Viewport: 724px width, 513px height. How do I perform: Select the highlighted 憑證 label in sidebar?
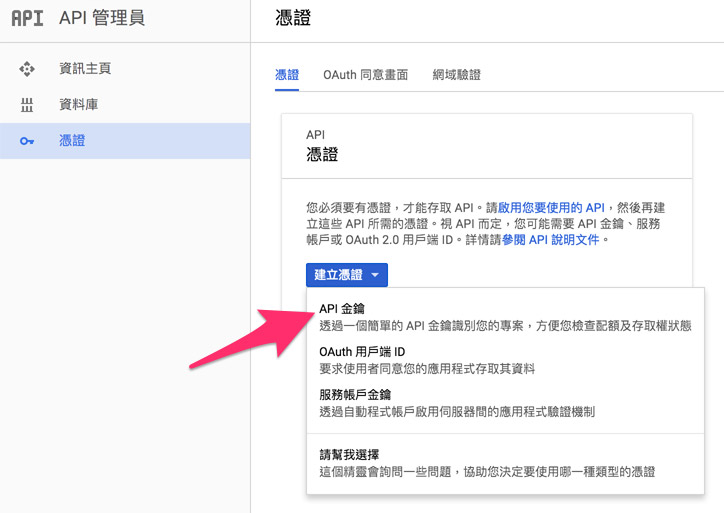tap(72, 141)
